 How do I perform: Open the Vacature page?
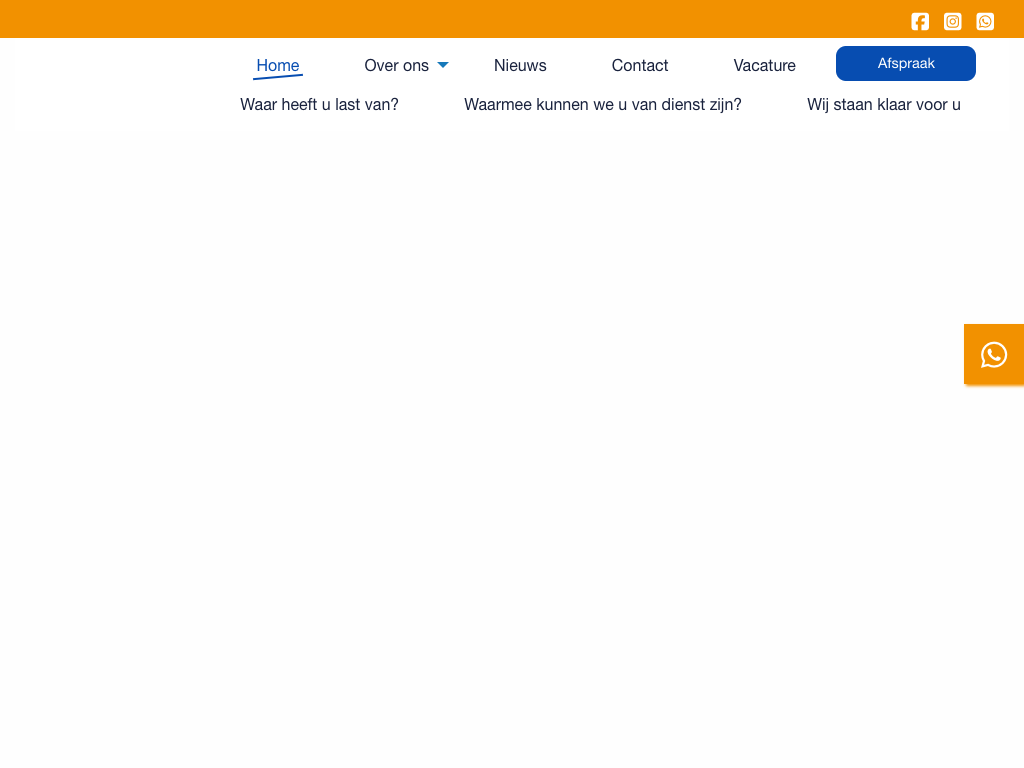point(764,65)
